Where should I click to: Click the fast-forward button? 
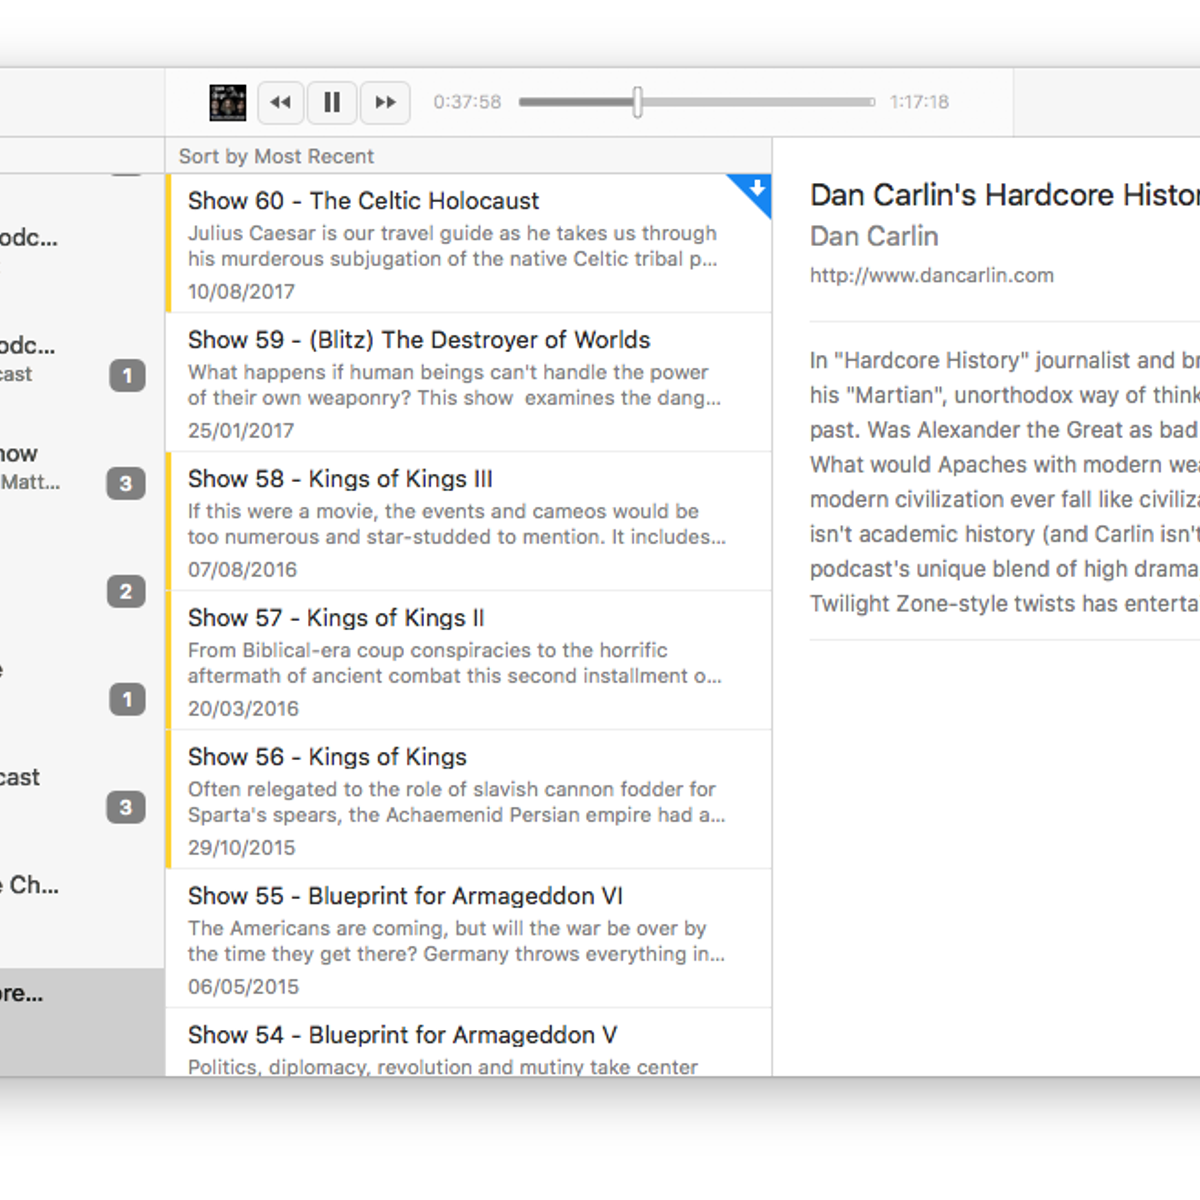[385, 102]
